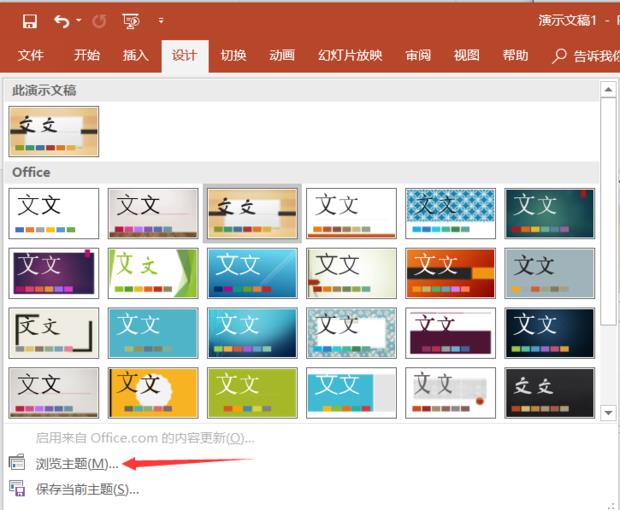The width and height of the screenshot is (620, 510).
Task: Click the Save icon in quick access toolbar
Action: pyautogui.click(x=30, y=21)
